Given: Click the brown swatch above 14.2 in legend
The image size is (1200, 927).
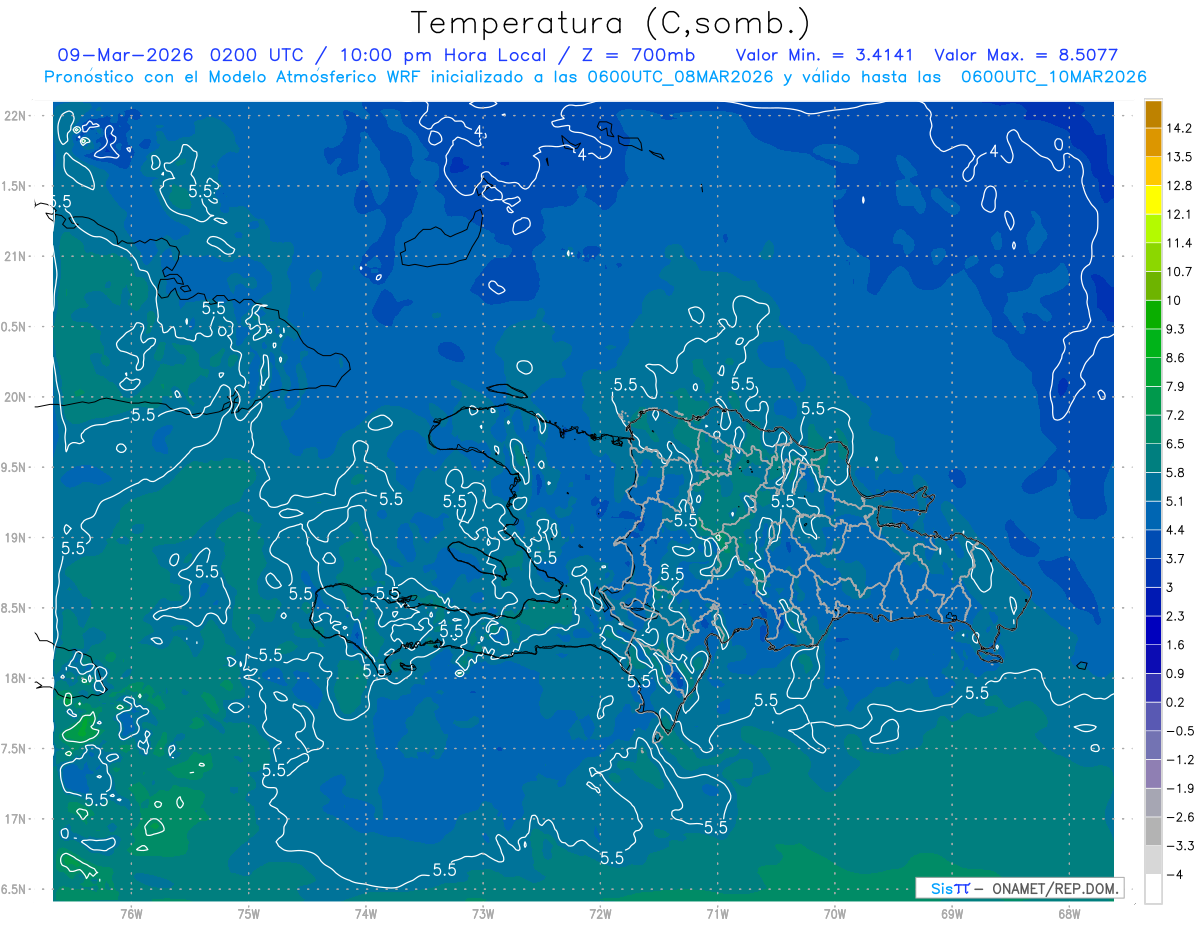Looking at the screenshot, I should click(1153, 114).
